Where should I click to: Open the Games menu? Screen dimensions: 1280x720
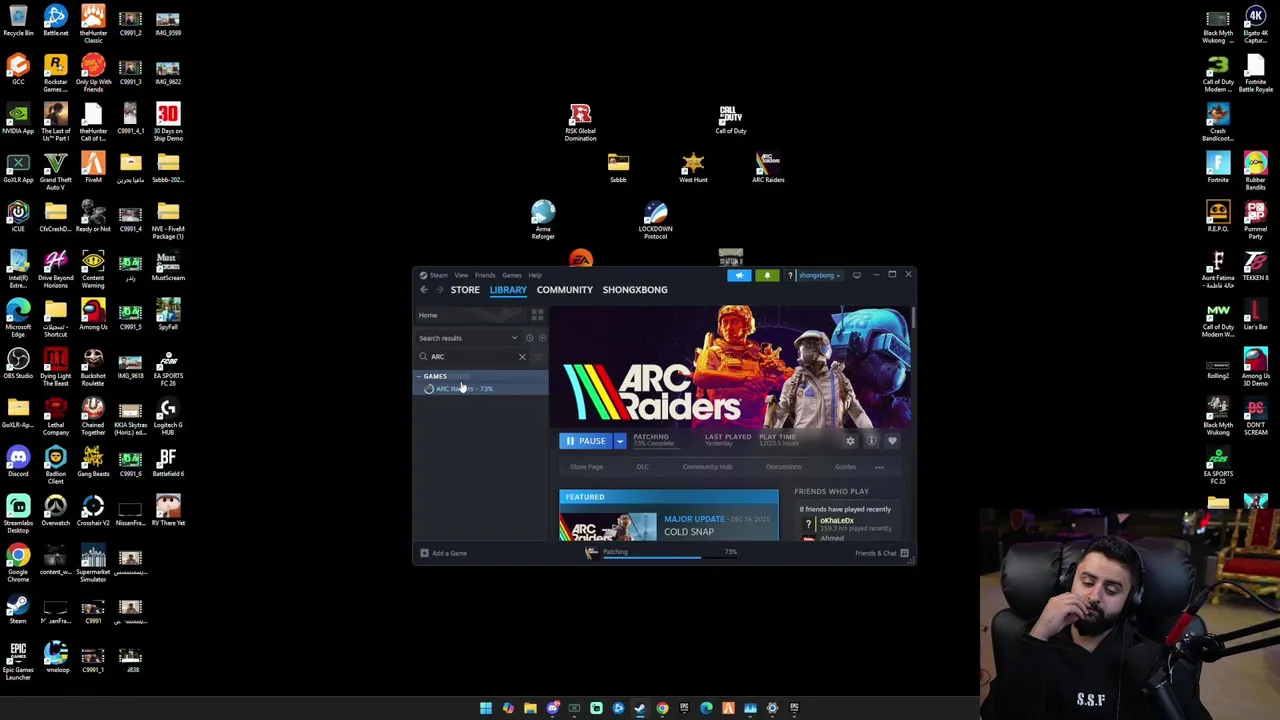coord(511,275)
